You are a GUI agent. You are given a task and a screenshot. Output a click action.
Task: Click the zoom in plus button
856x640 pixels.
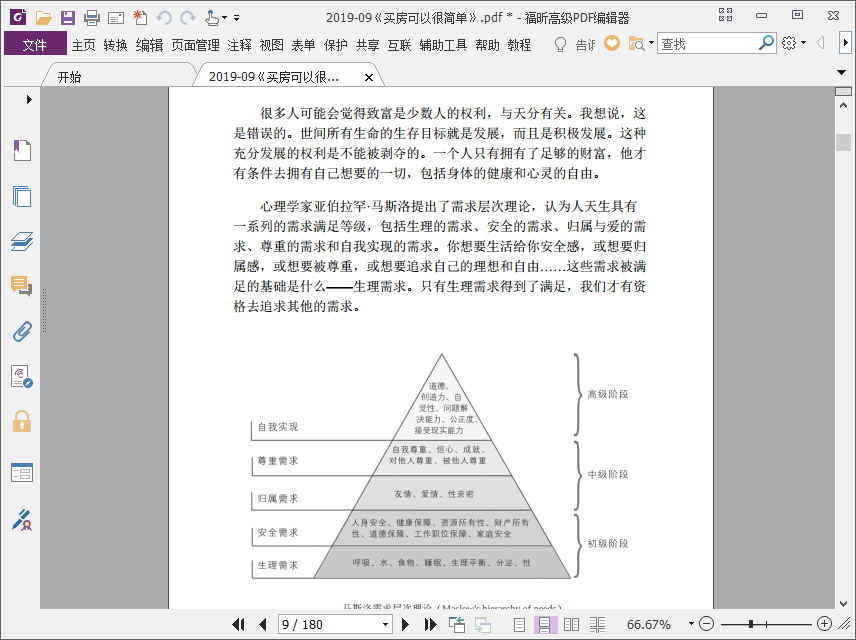(824, 624)
